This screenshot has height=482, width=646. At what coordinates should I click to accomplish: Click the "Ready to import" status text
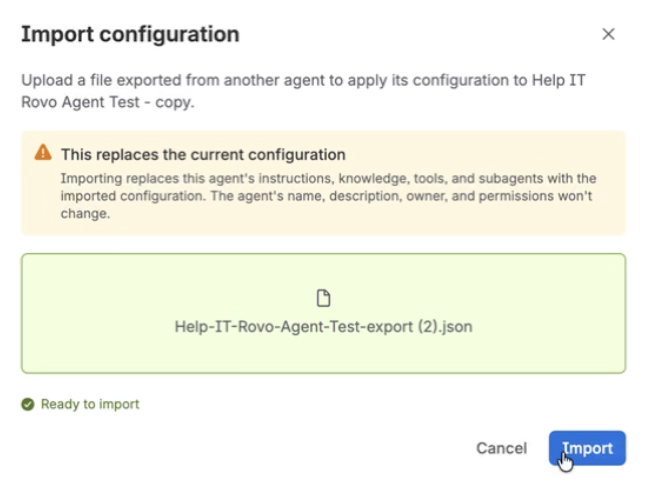click(x=90, y=404)
